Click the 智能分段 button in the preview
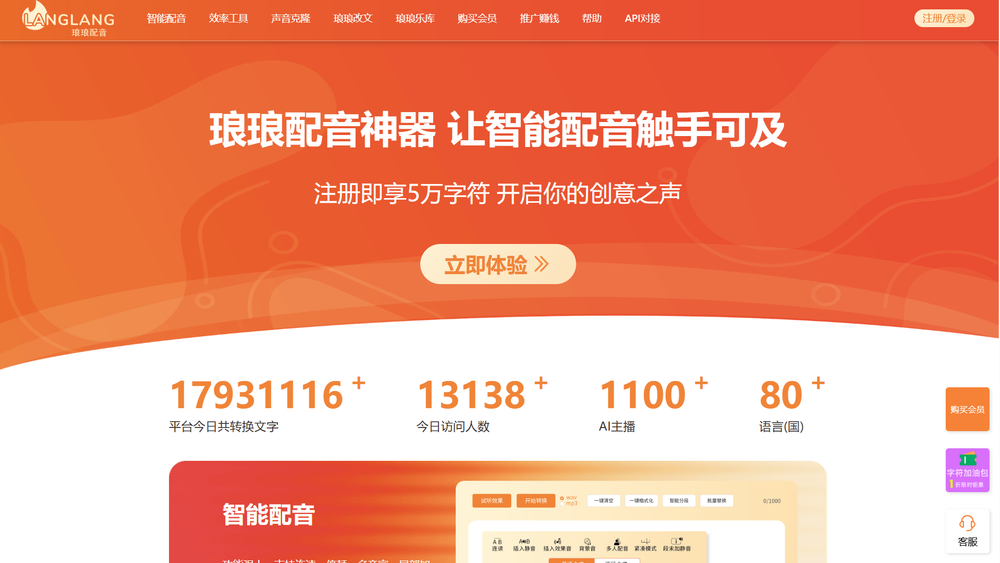The height and width of the screenshot is (563, 1000). pyautogui.click(x=679, y=501)
